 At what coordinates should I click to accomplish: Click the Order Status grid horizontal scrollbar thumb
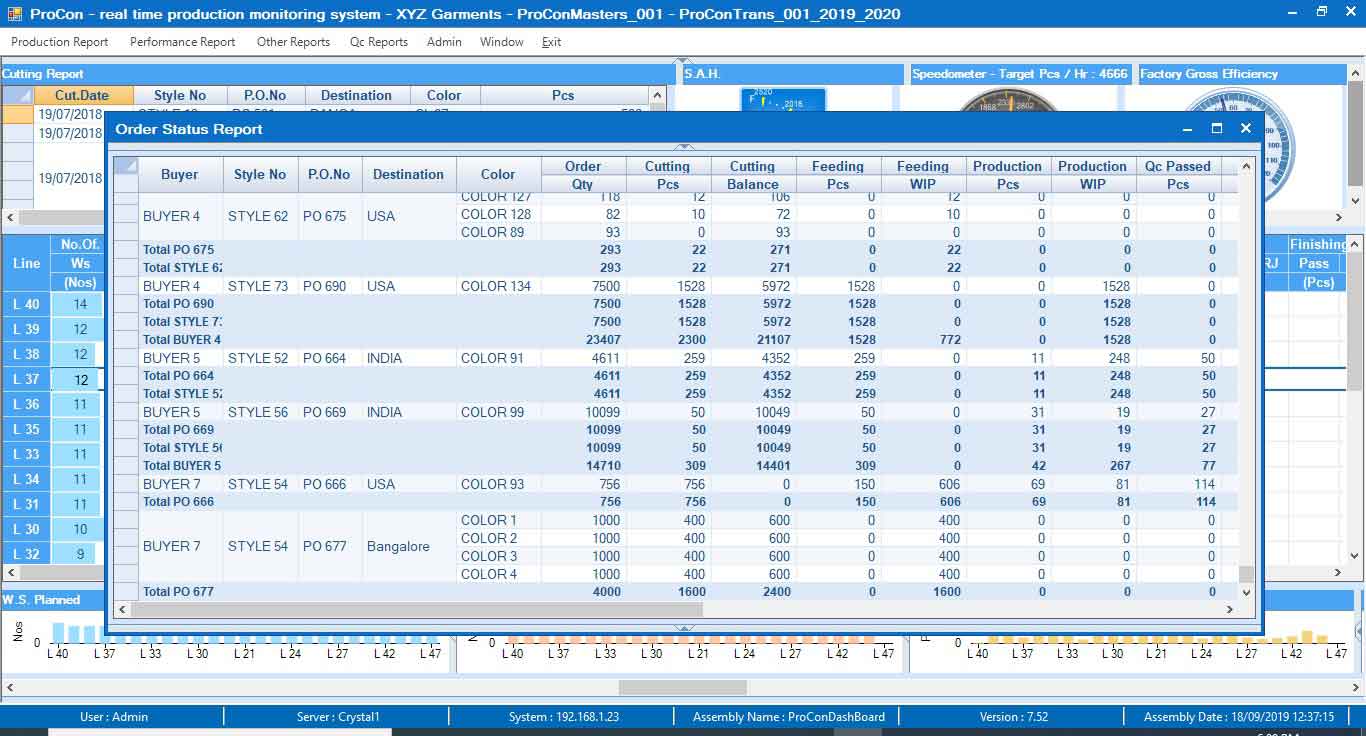point(415,609)
